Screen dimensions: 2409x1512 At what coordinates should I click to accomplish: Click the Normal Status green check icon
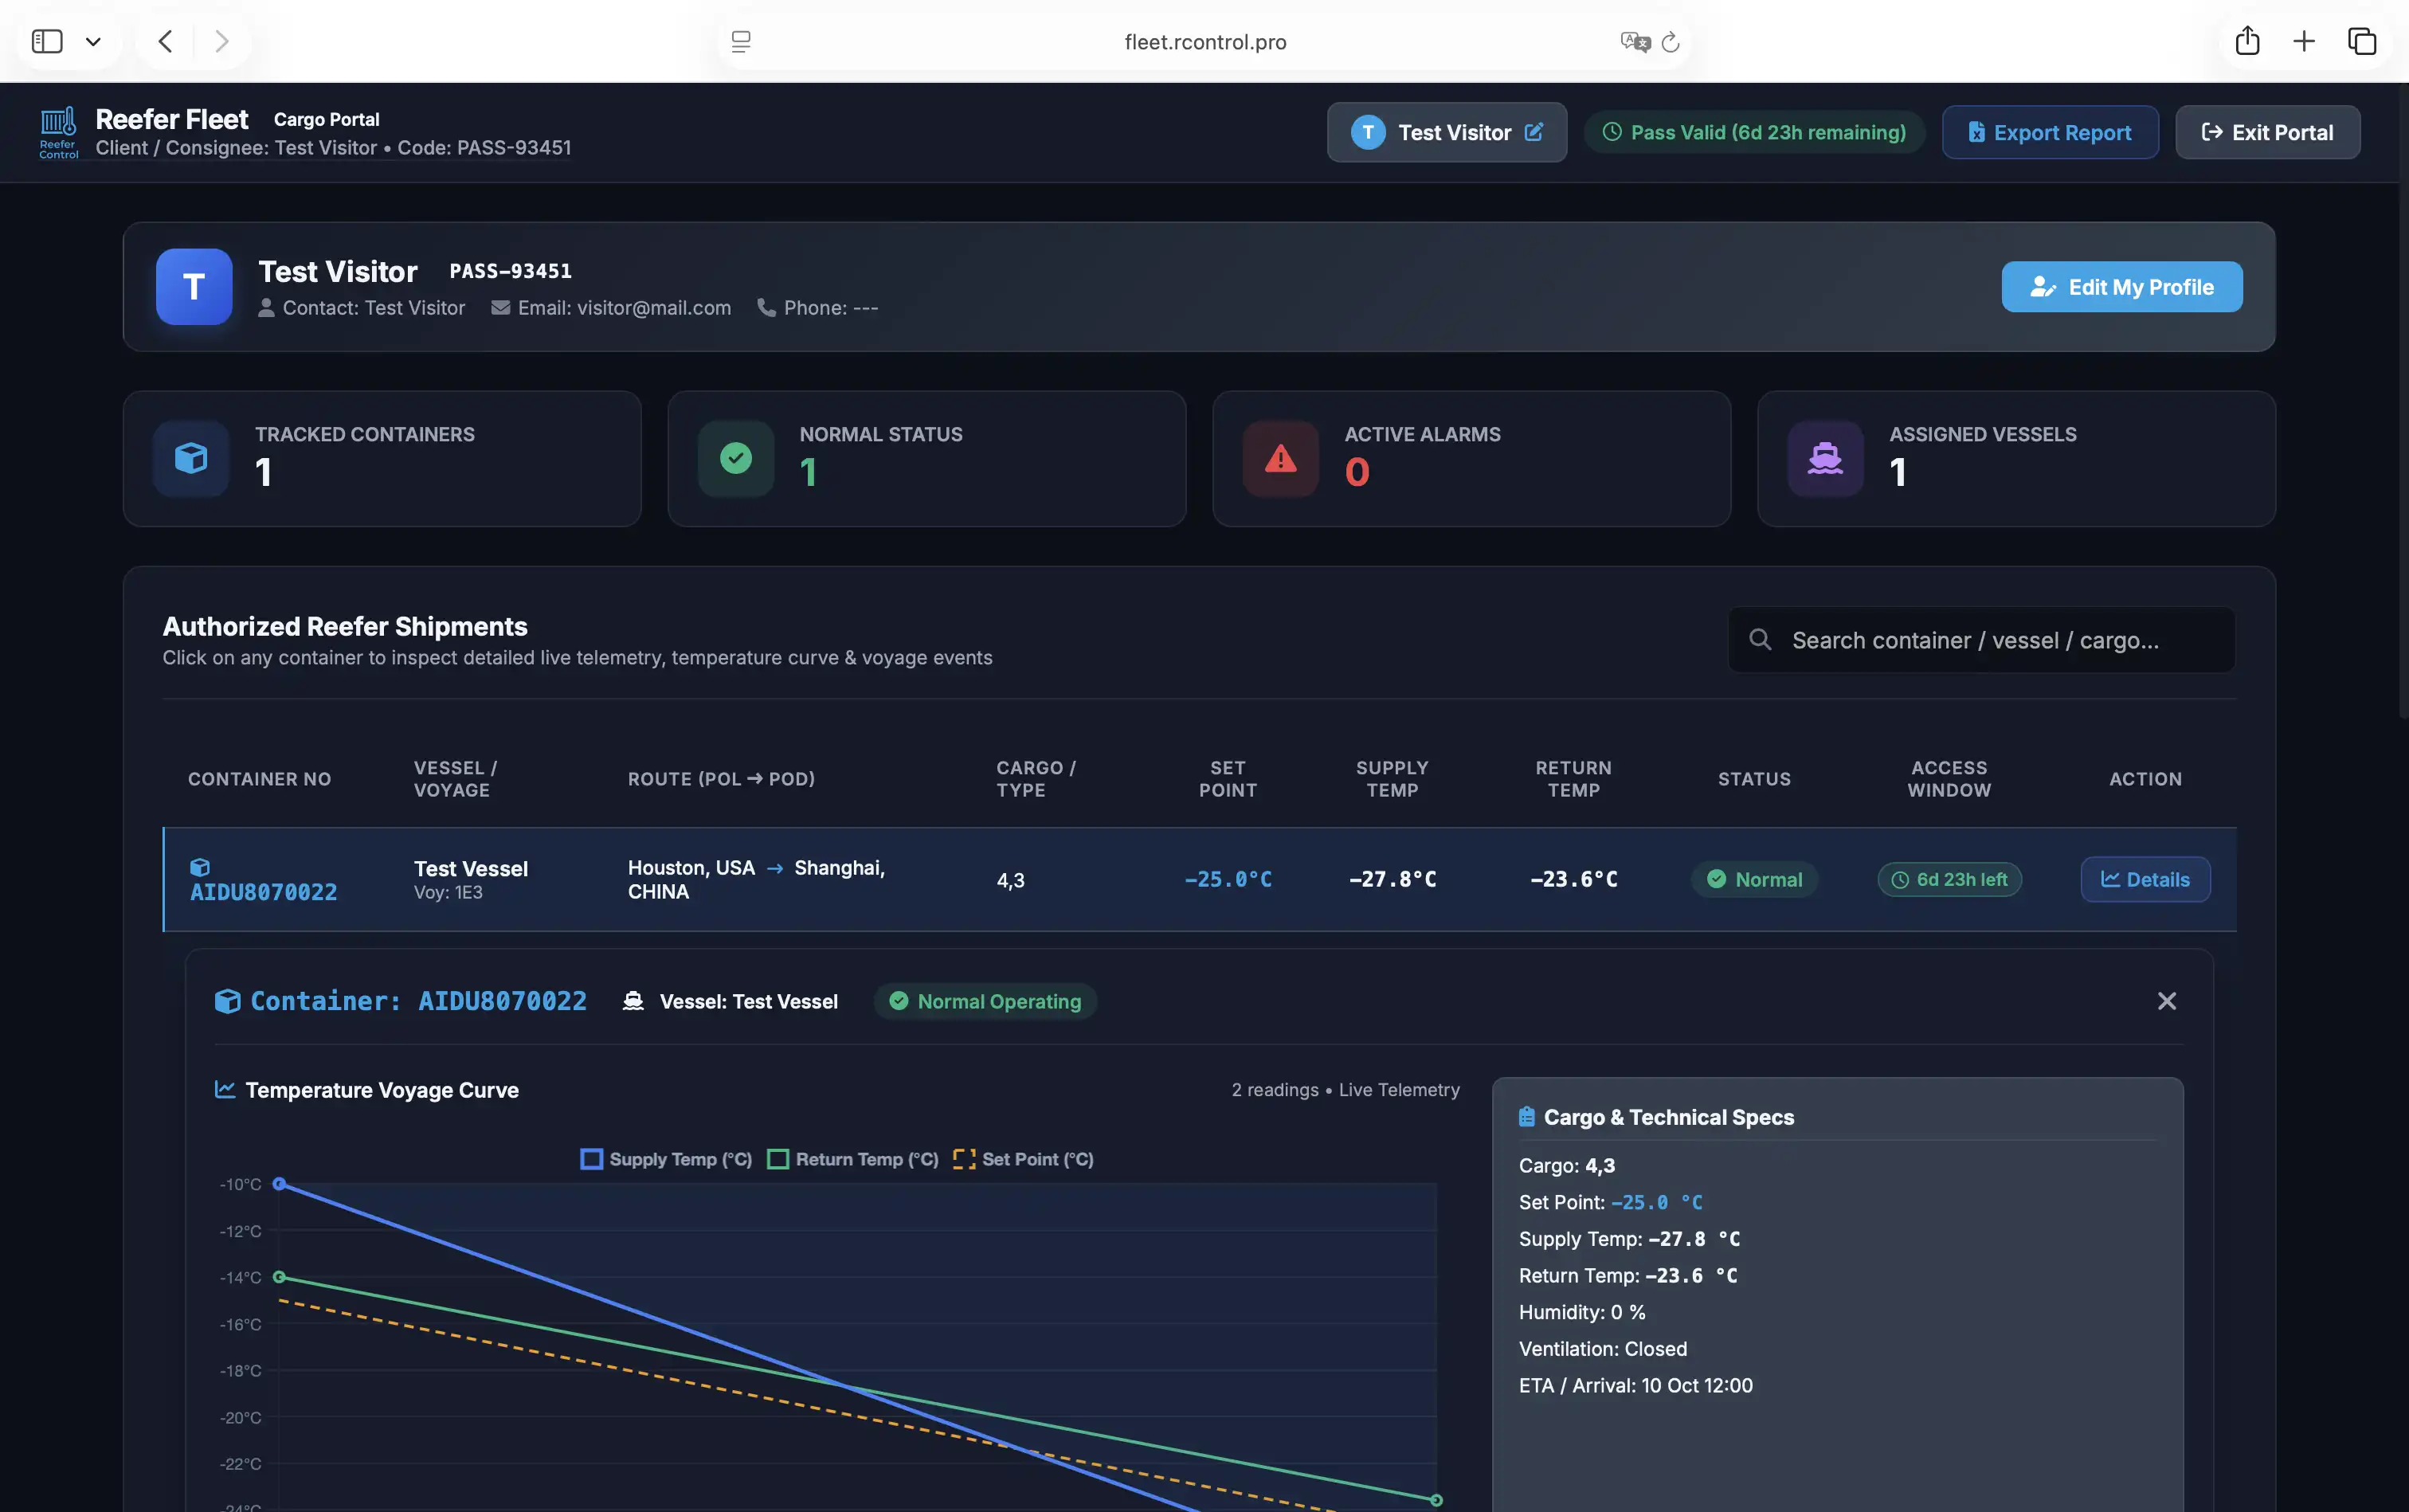pos(736,458)
